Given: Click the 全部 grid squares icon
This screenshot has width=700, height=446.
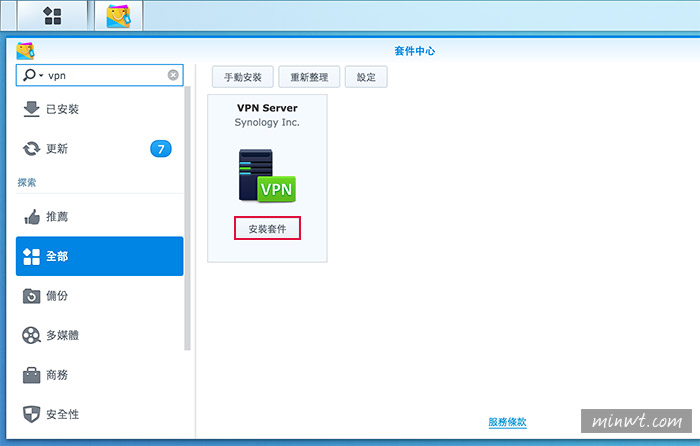Looking at the screenshot, I should 31,257.
